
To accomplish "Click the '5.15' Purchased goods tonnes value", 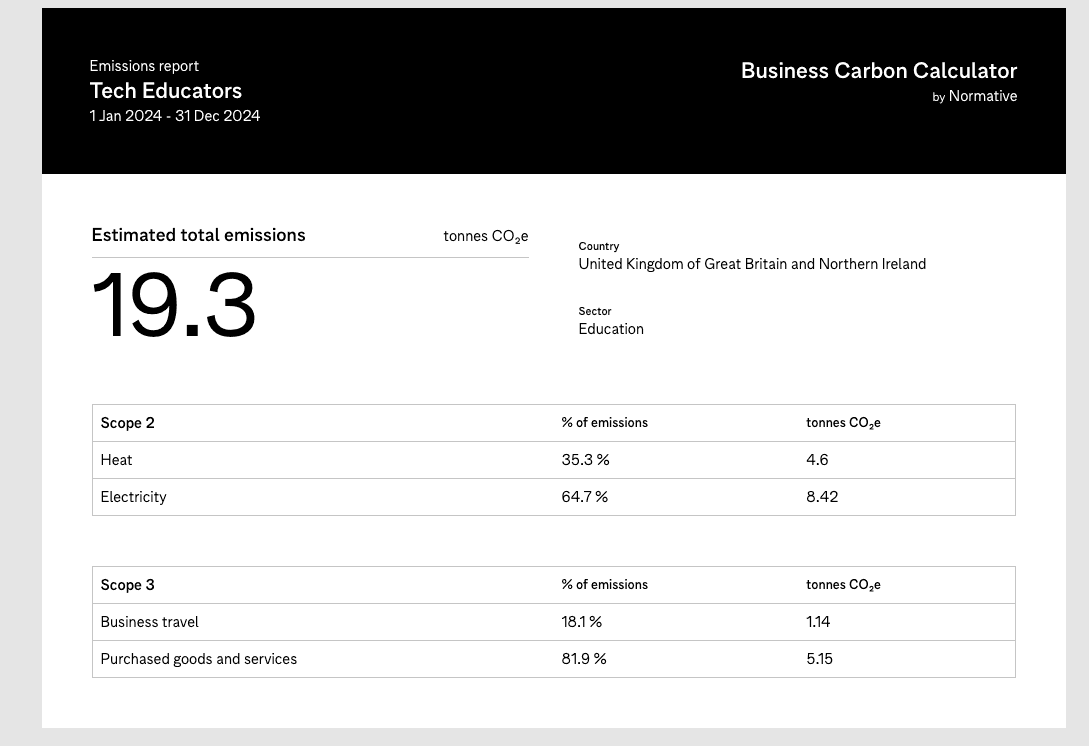I will (820, 658).
